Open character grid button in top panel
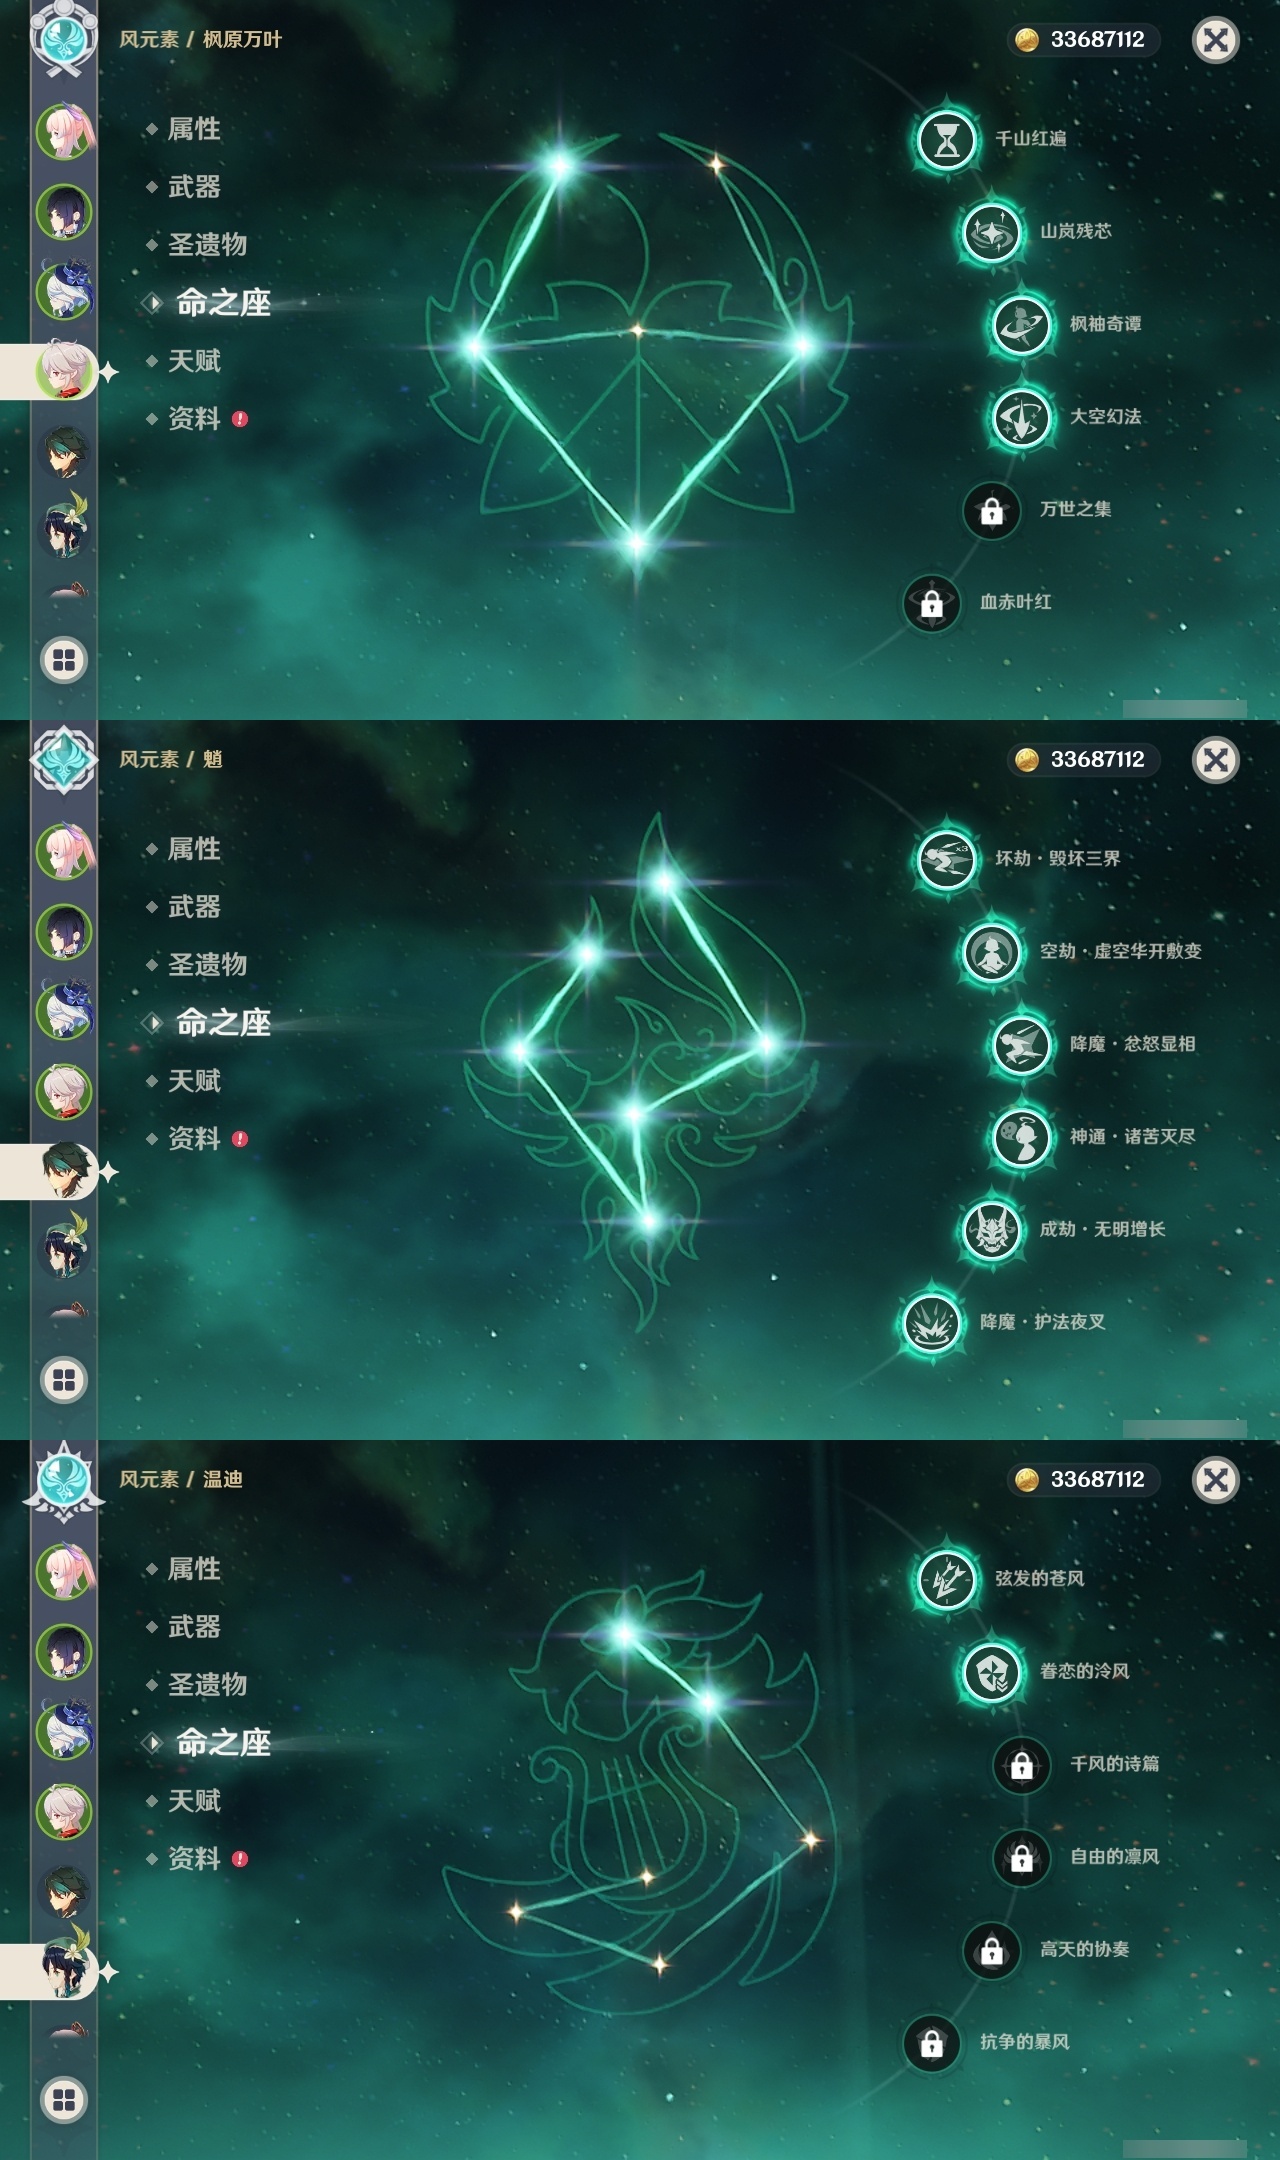Viewport: 1280px width, 2160px height. click(64, 660)
